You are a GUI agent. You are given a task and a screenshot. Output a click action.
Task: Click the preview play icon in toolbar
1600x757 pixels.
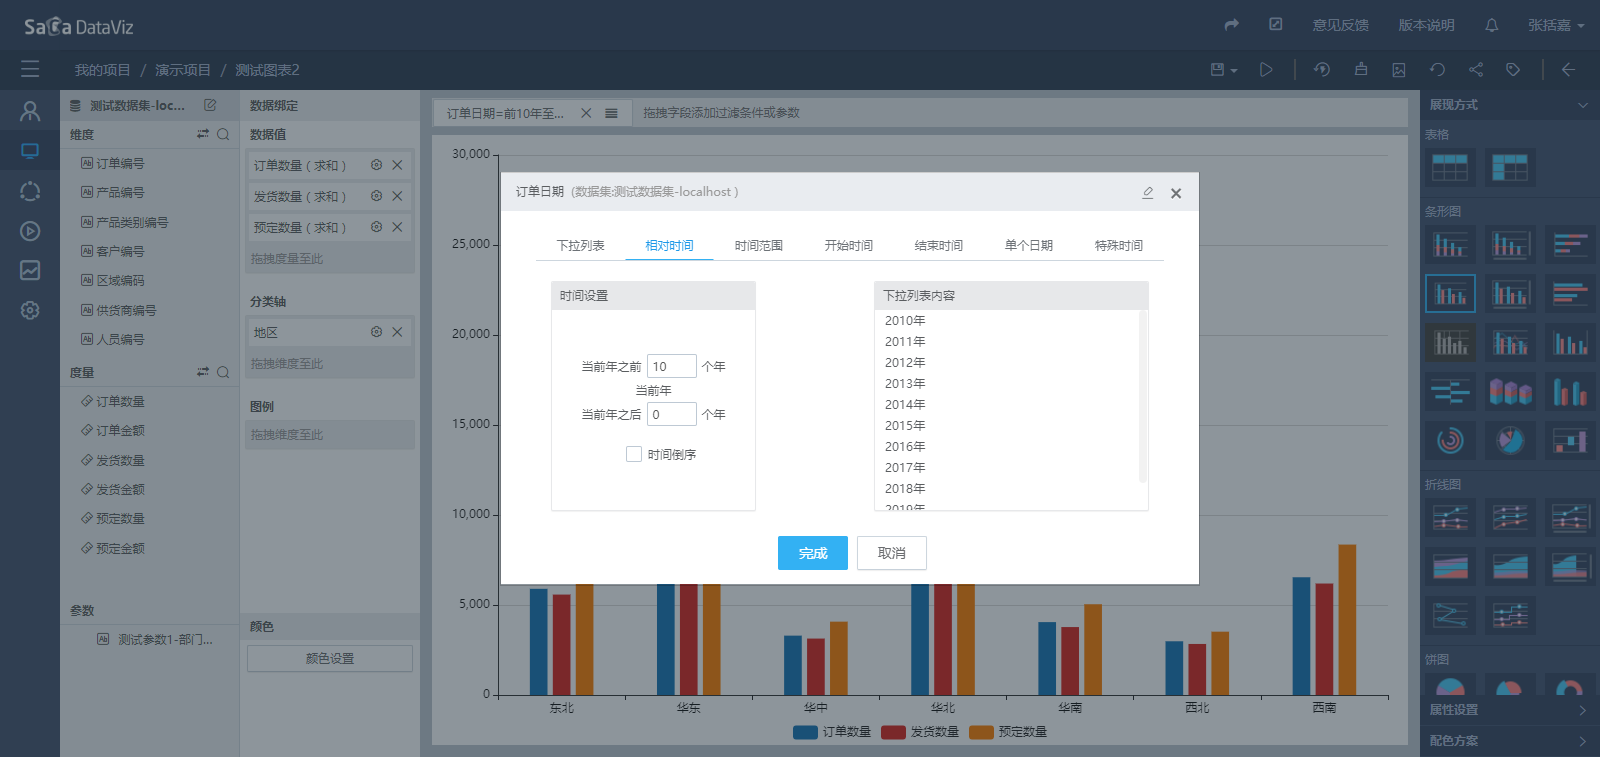pyautogui.click(x=1266, y=70)
